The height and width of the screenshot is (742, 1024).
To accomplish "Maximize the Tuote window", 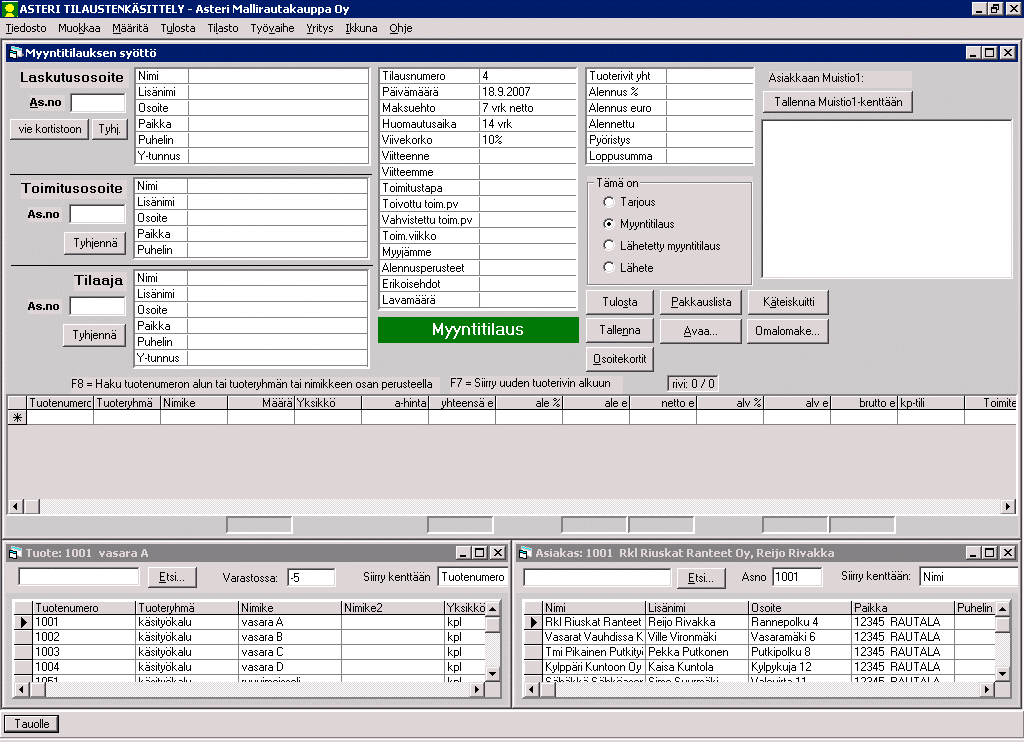I will point(480,553).
